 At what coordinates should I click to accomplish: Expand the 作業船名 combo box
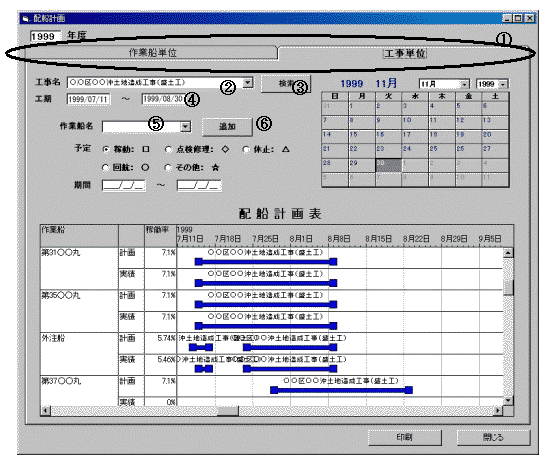(186, 126)
